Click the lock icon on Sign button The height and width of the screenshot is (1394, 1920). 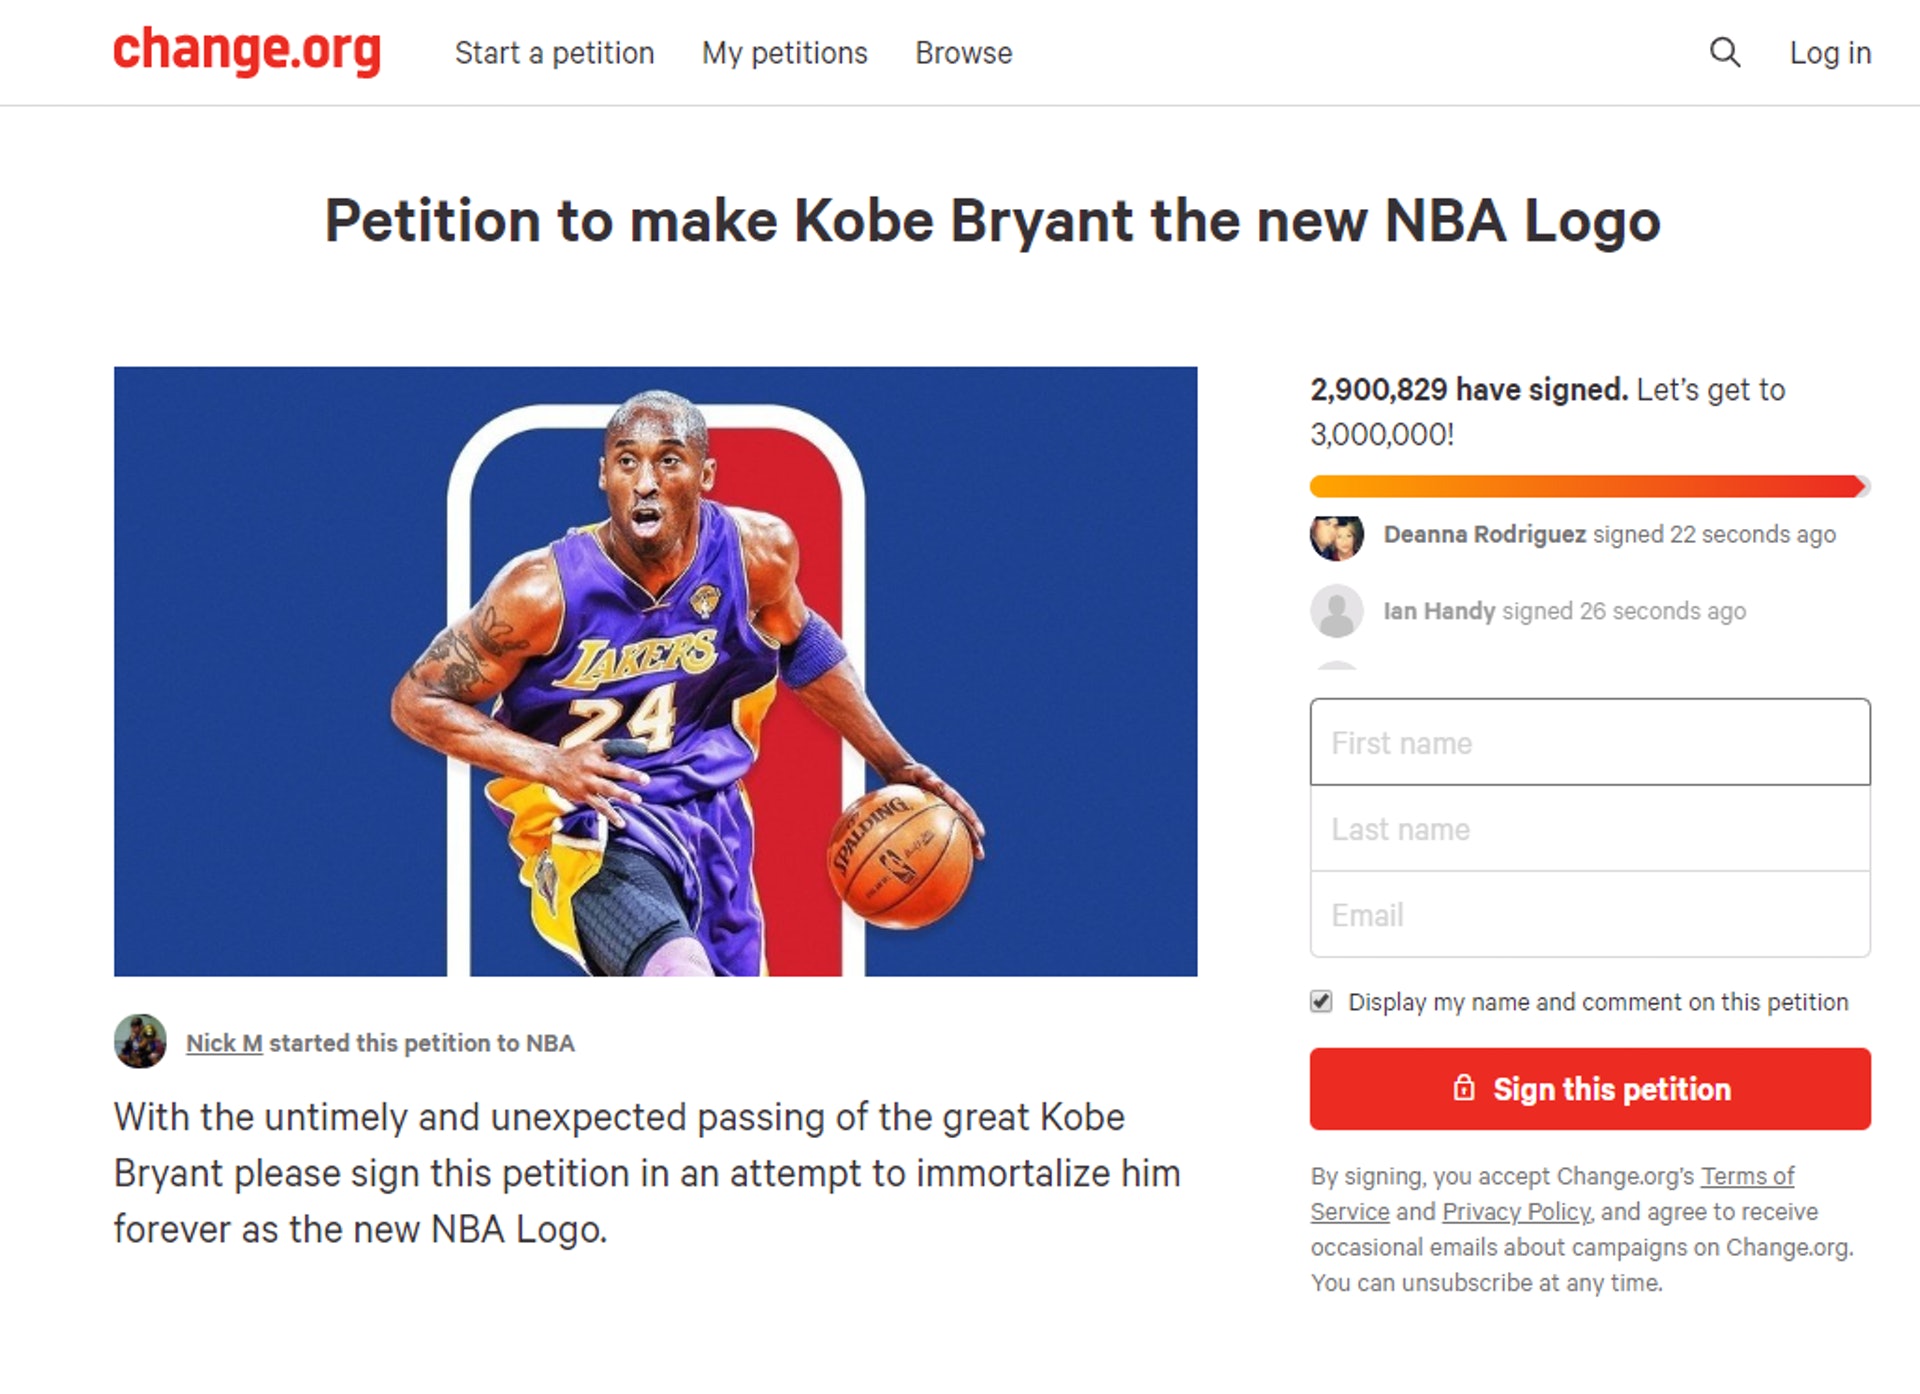[x=1463, y=1088]
